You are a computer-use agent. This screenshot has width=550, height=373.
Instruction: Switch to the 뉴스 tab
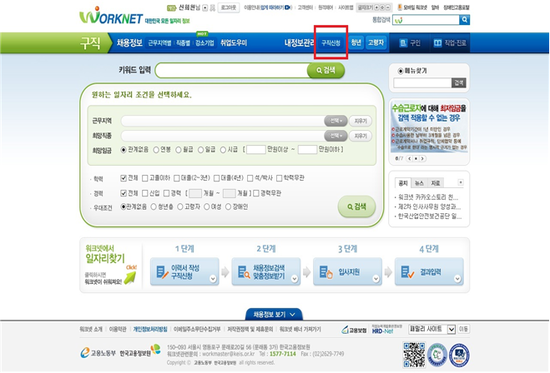click(x=419, y=183)
